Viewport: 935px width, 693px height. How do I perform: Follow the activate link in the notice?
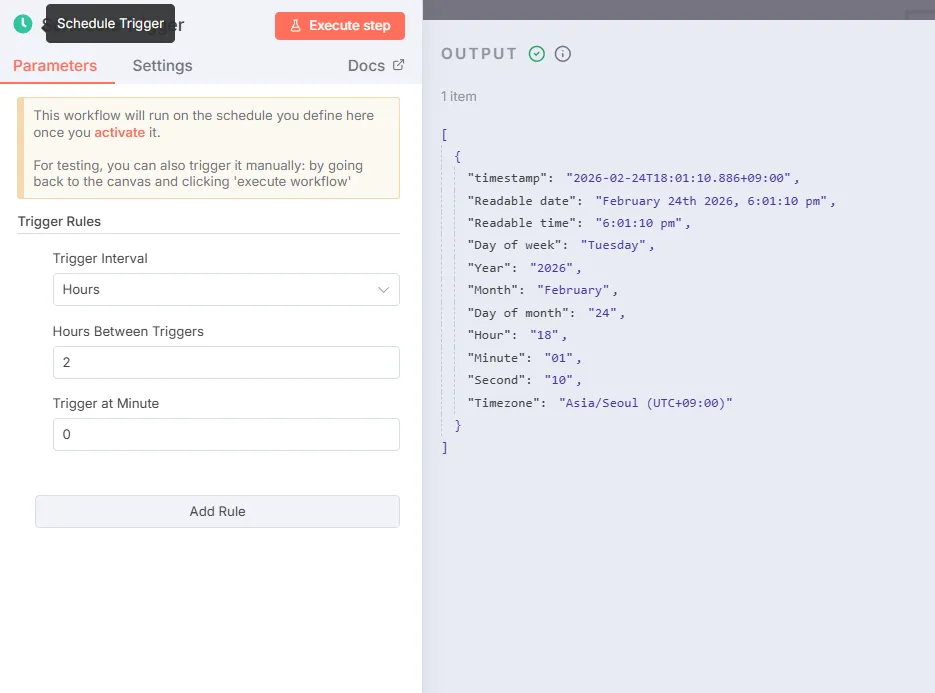120,132
